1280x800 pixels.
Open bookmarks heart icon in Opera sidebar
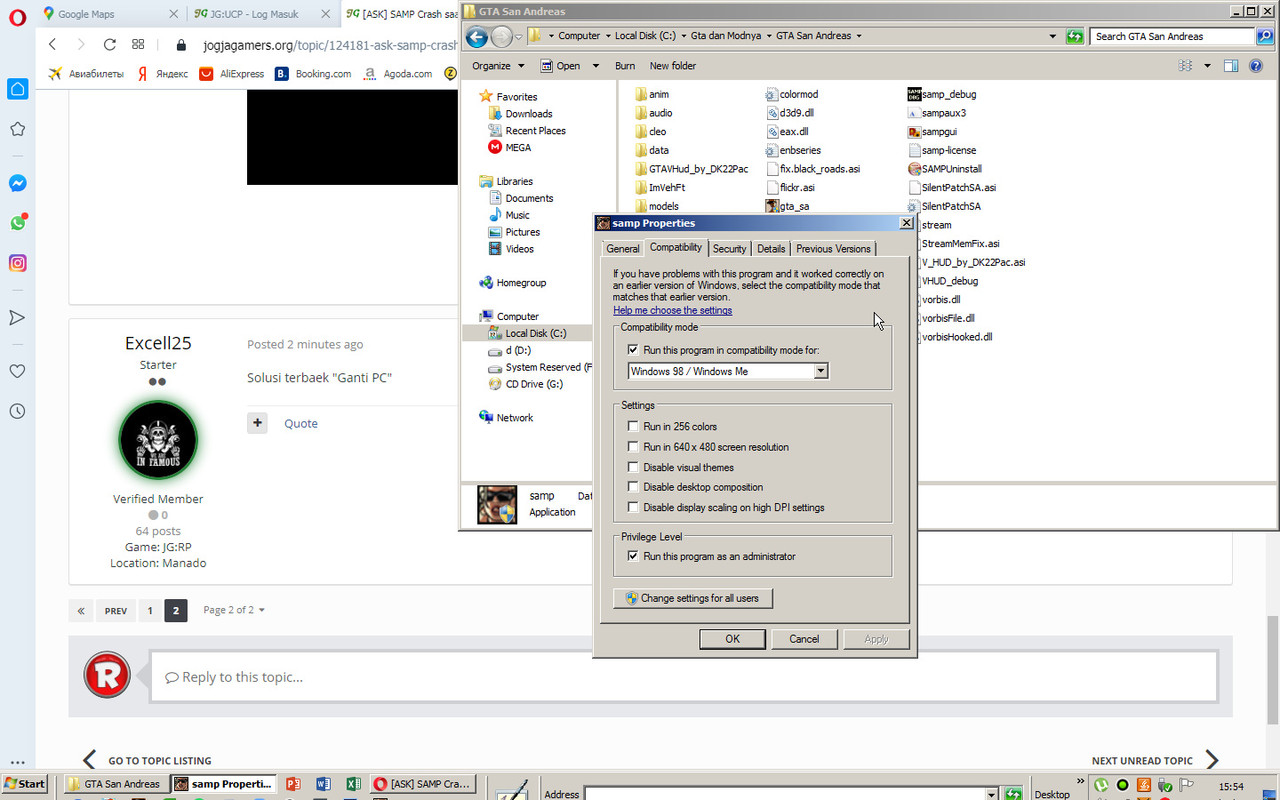click(x=17, y=371)
